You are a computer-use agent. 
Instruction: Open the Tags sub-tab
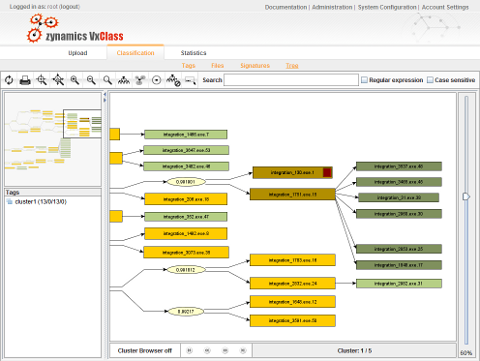(188, 66)
